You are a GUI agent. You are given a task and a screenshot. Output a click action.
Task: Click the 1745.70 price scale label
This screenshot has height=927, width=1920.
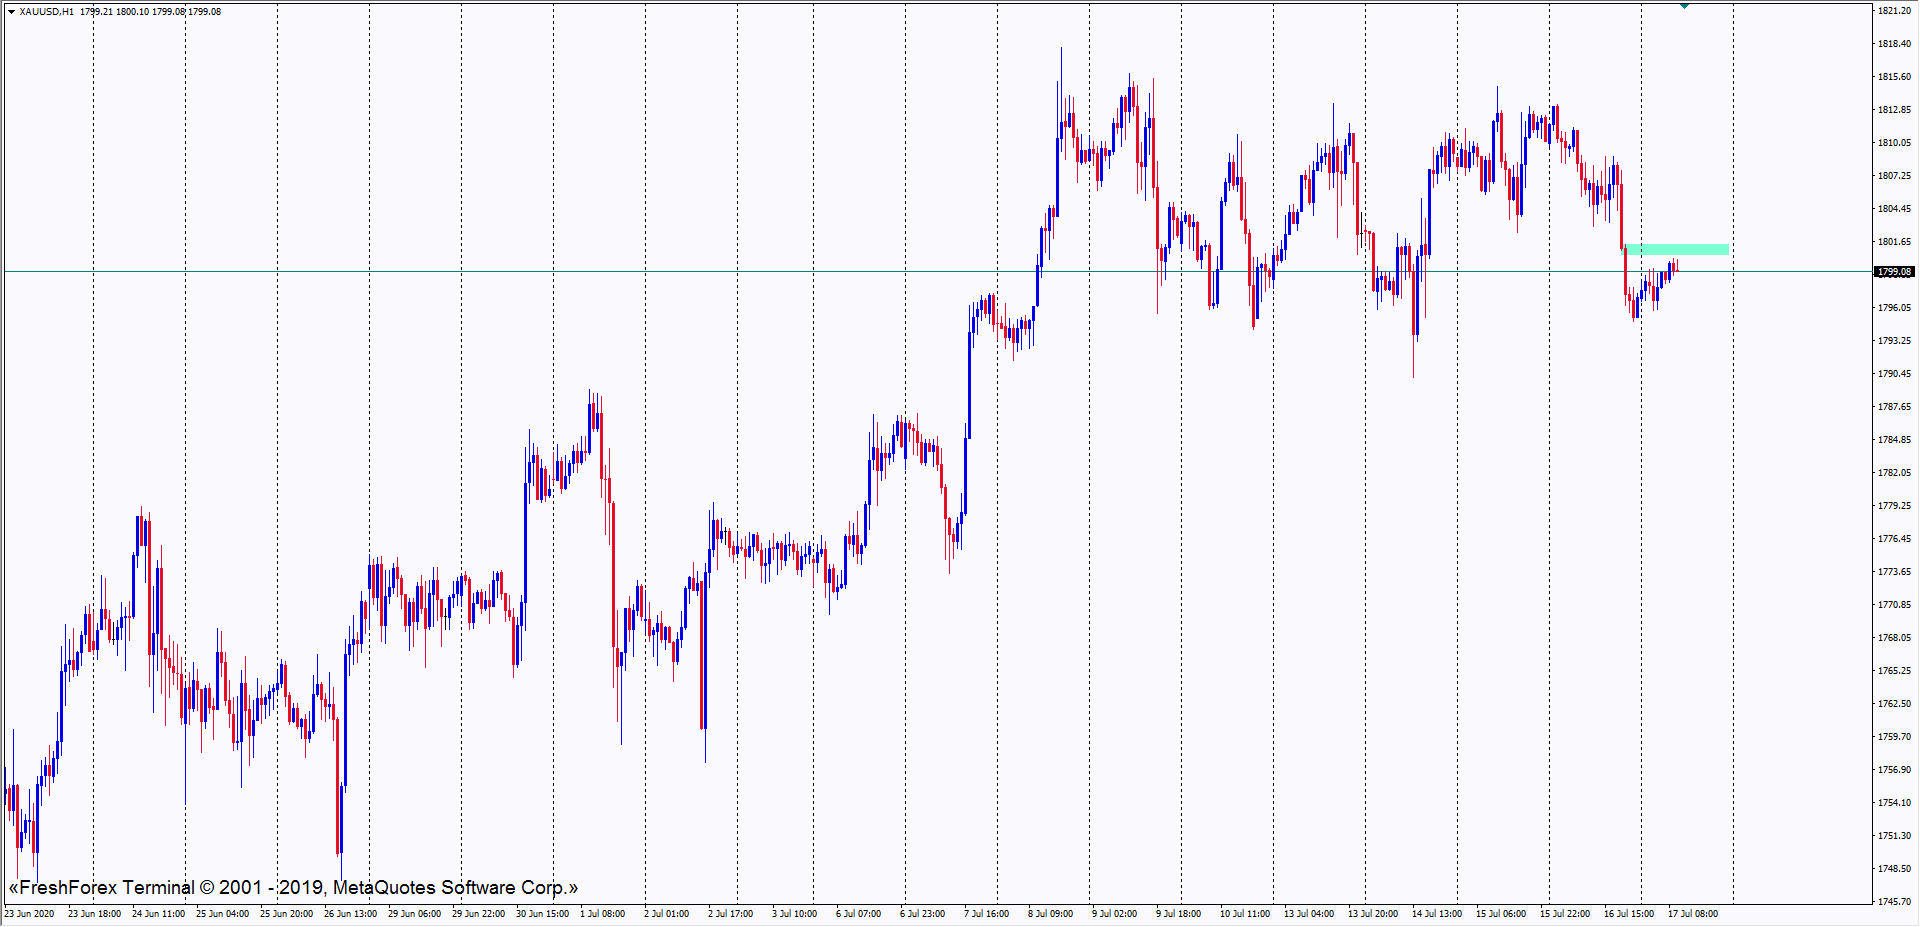1894,902
